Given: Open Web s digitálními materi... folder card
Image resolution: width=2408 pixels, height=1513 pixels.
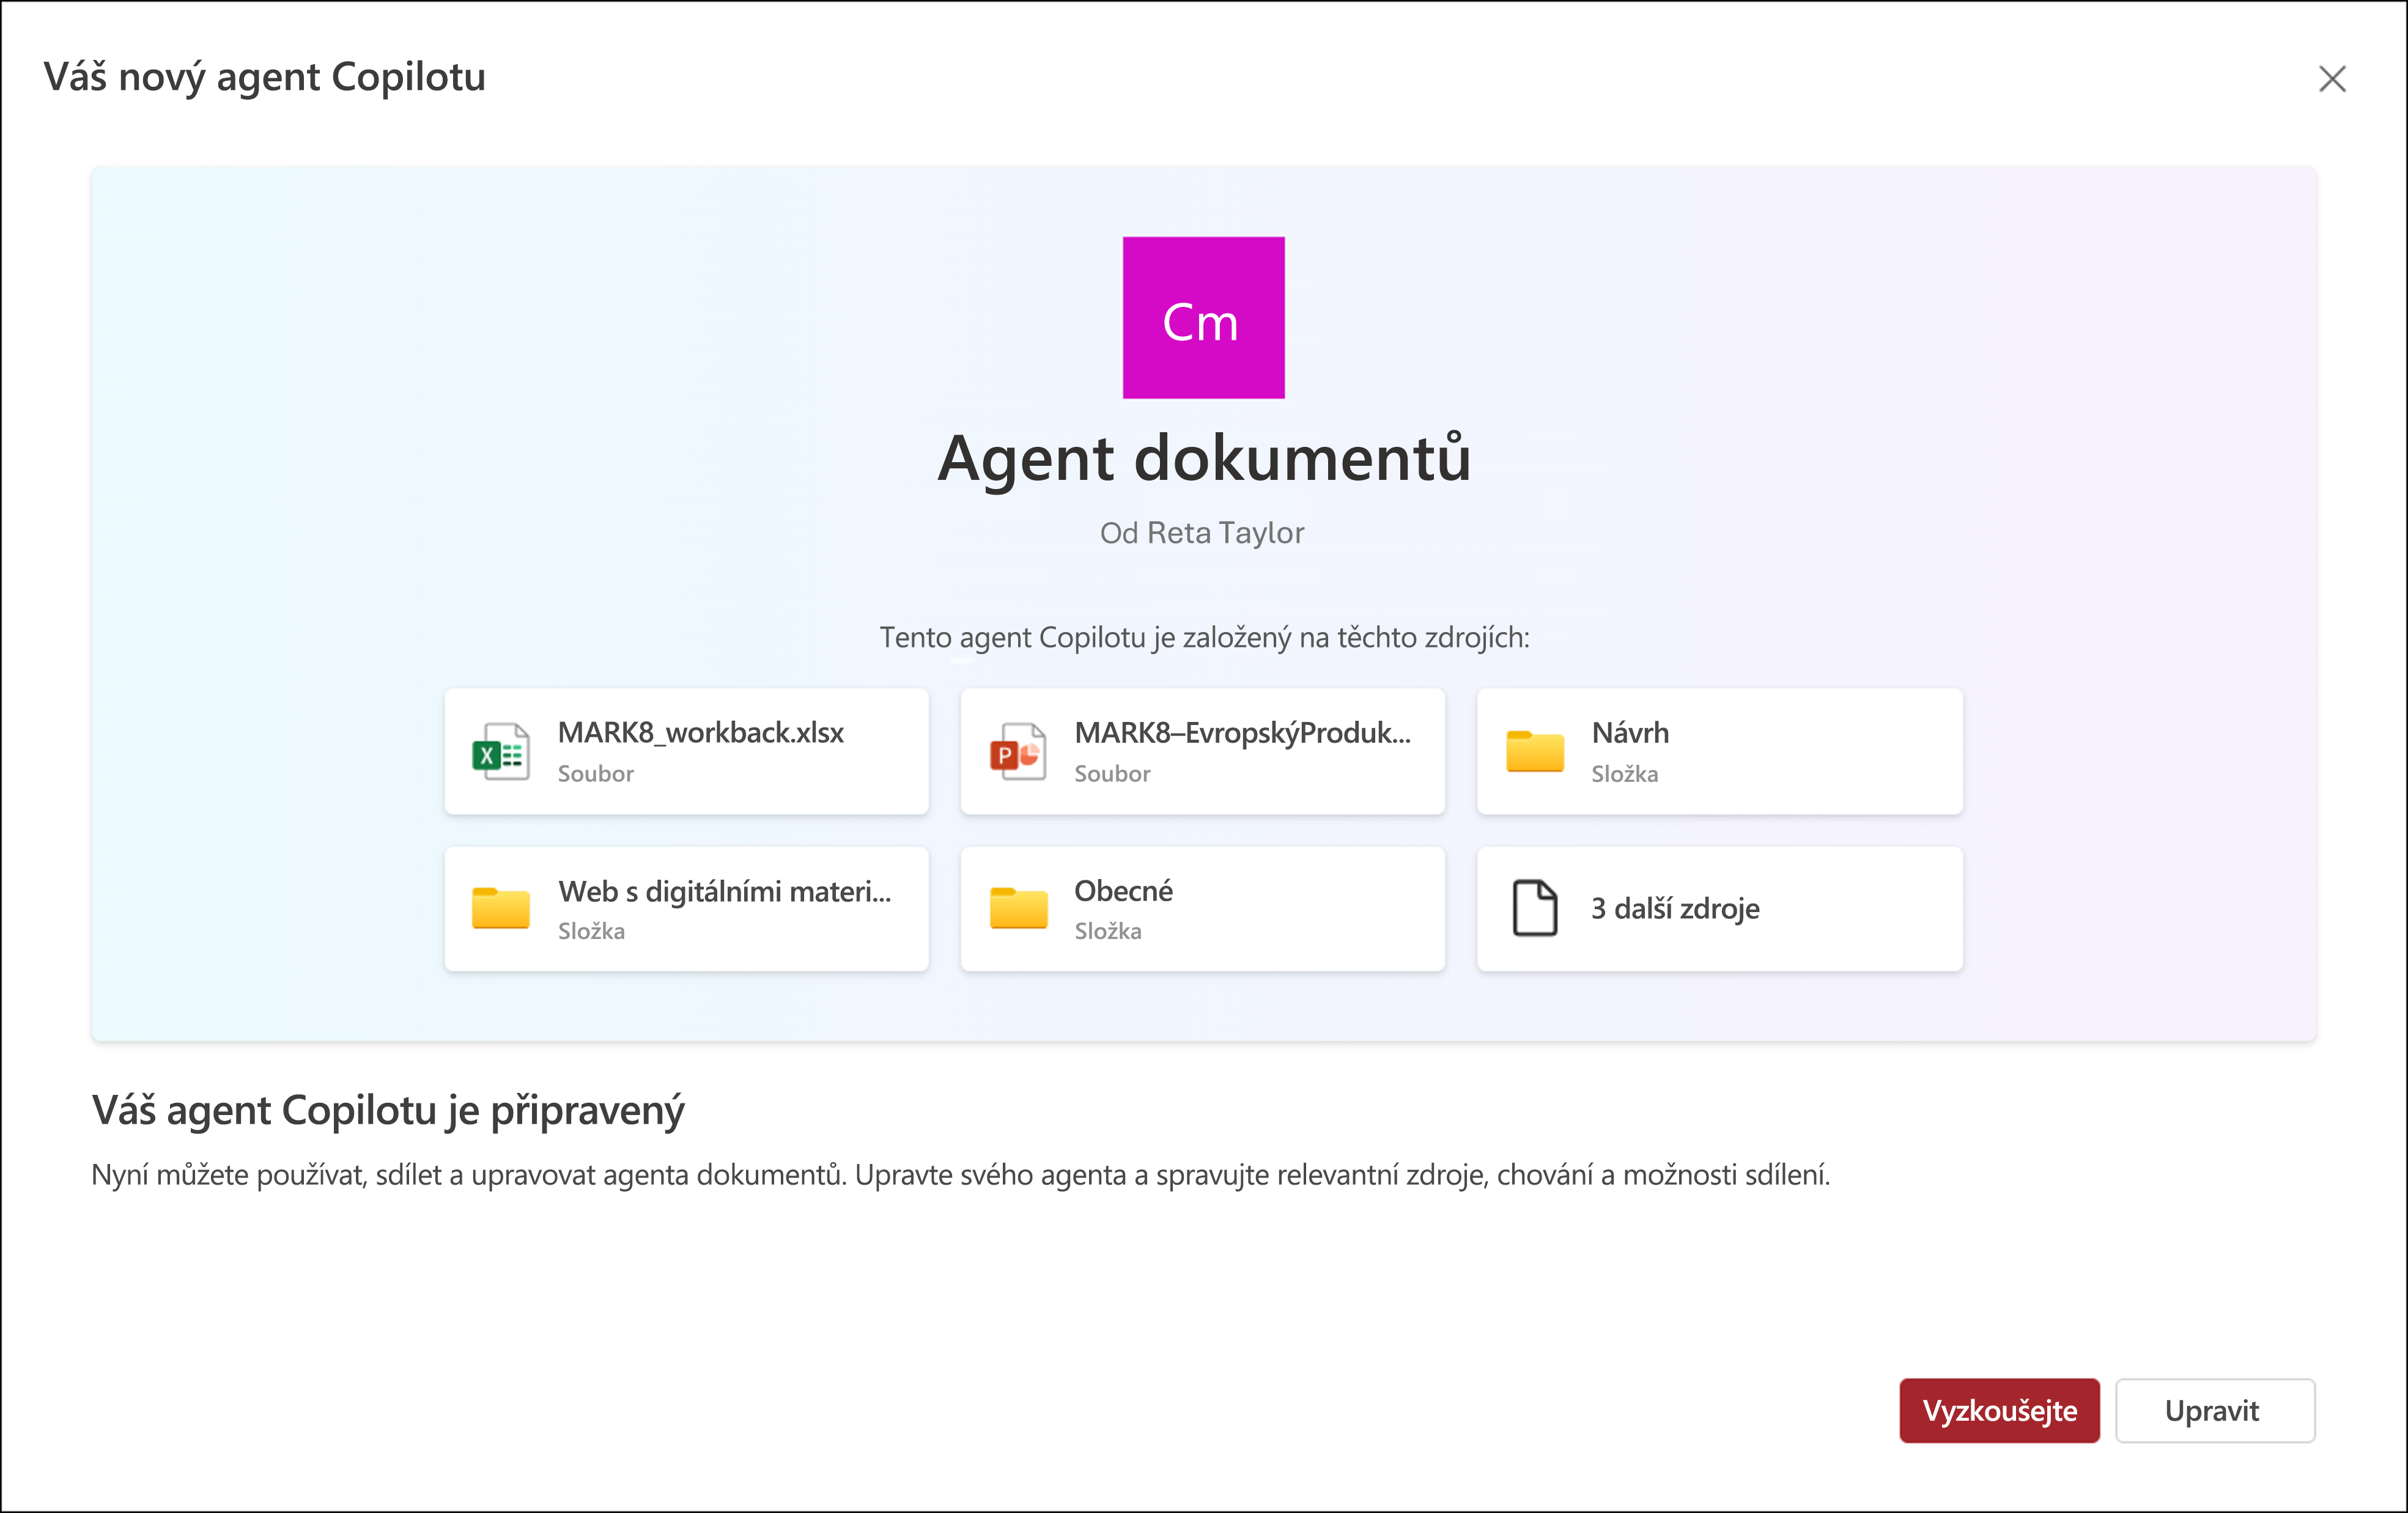Looking at the screenshot, I should click(687, 909).
